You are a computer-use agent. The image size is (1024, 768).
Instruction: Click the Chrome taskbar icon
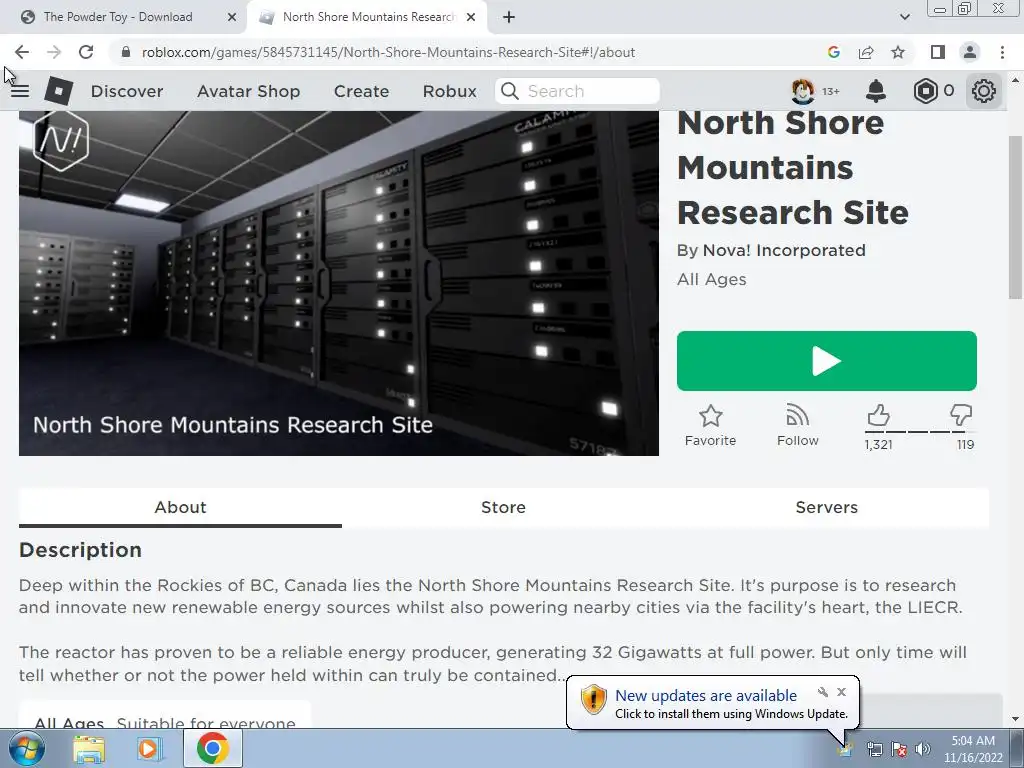pos(212,748)
